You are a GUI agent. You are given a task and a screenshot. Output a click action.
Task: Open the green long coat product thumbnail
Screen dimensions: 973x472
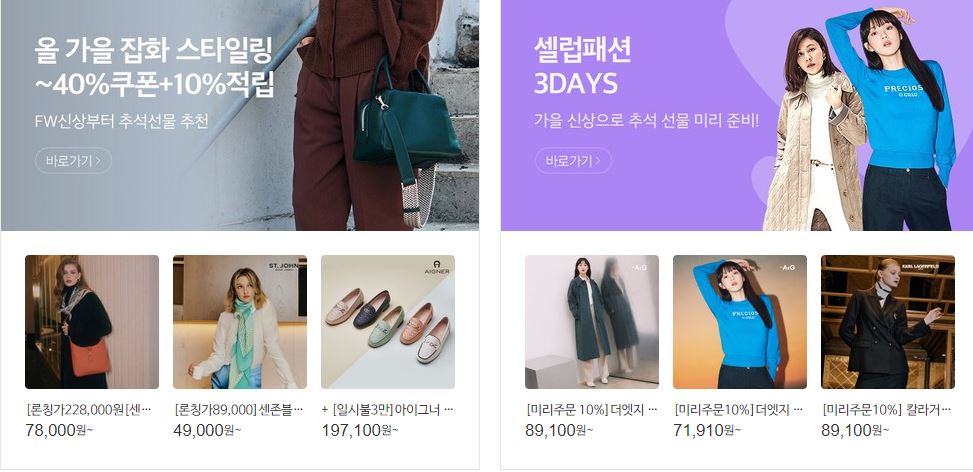coord(592,322)
